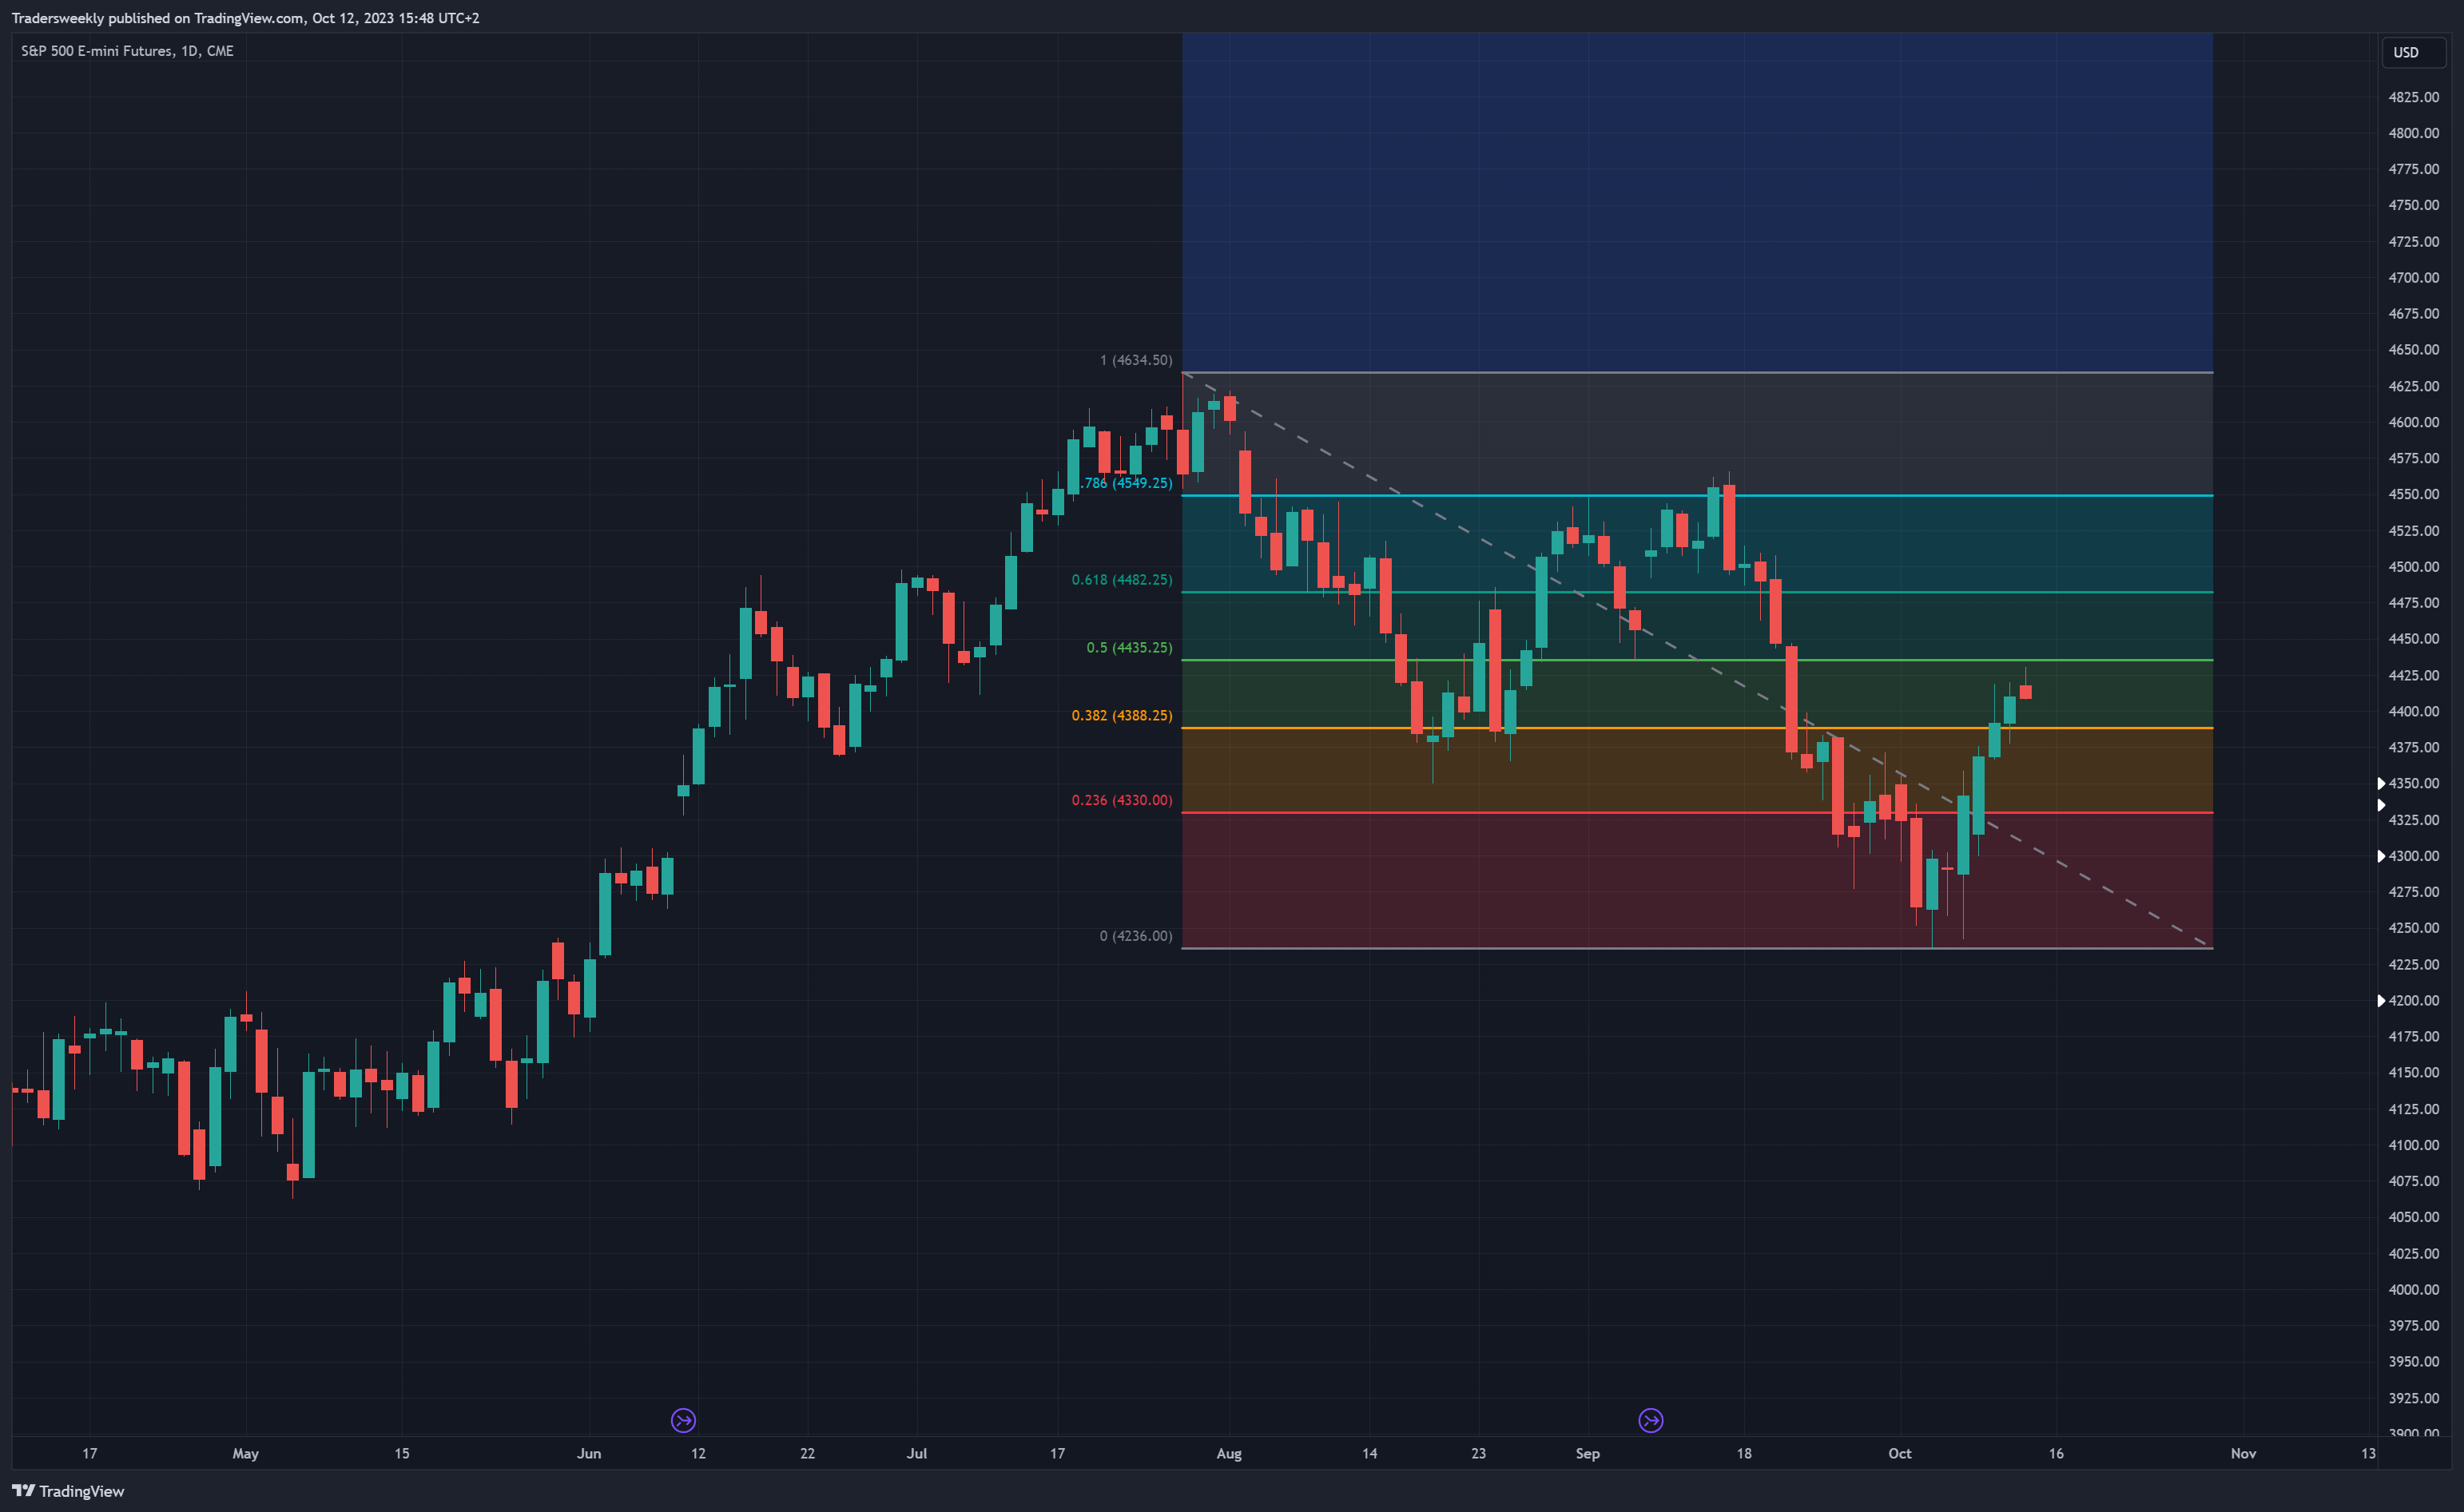Click the Fibonacci label 0.618 (4482.25)
The width and height of the screenshot is (2464, 1512).
pos(1122,580)
